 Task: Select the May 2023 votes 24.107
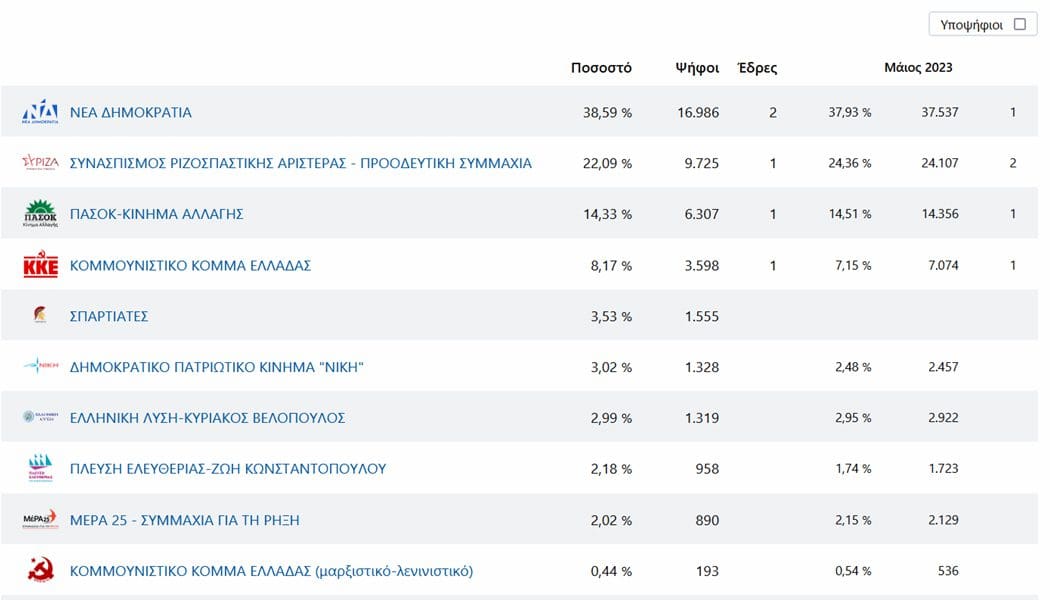click(940, 163)
